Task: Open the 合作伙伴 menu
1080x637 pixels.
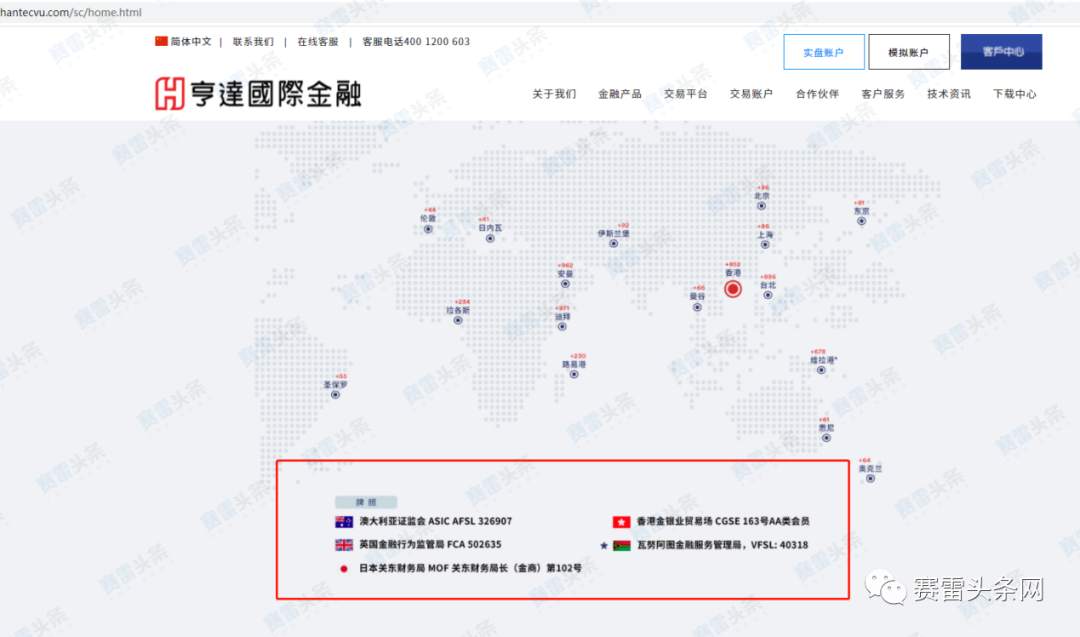Action: pyautogui.click(x=817, y=94)
